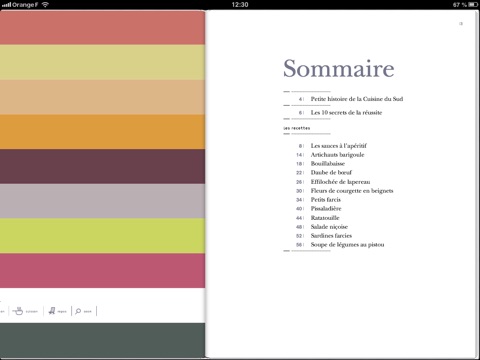Tap the signal bars next to Orange F
This screenshot has height=360, width=480.
6,5
